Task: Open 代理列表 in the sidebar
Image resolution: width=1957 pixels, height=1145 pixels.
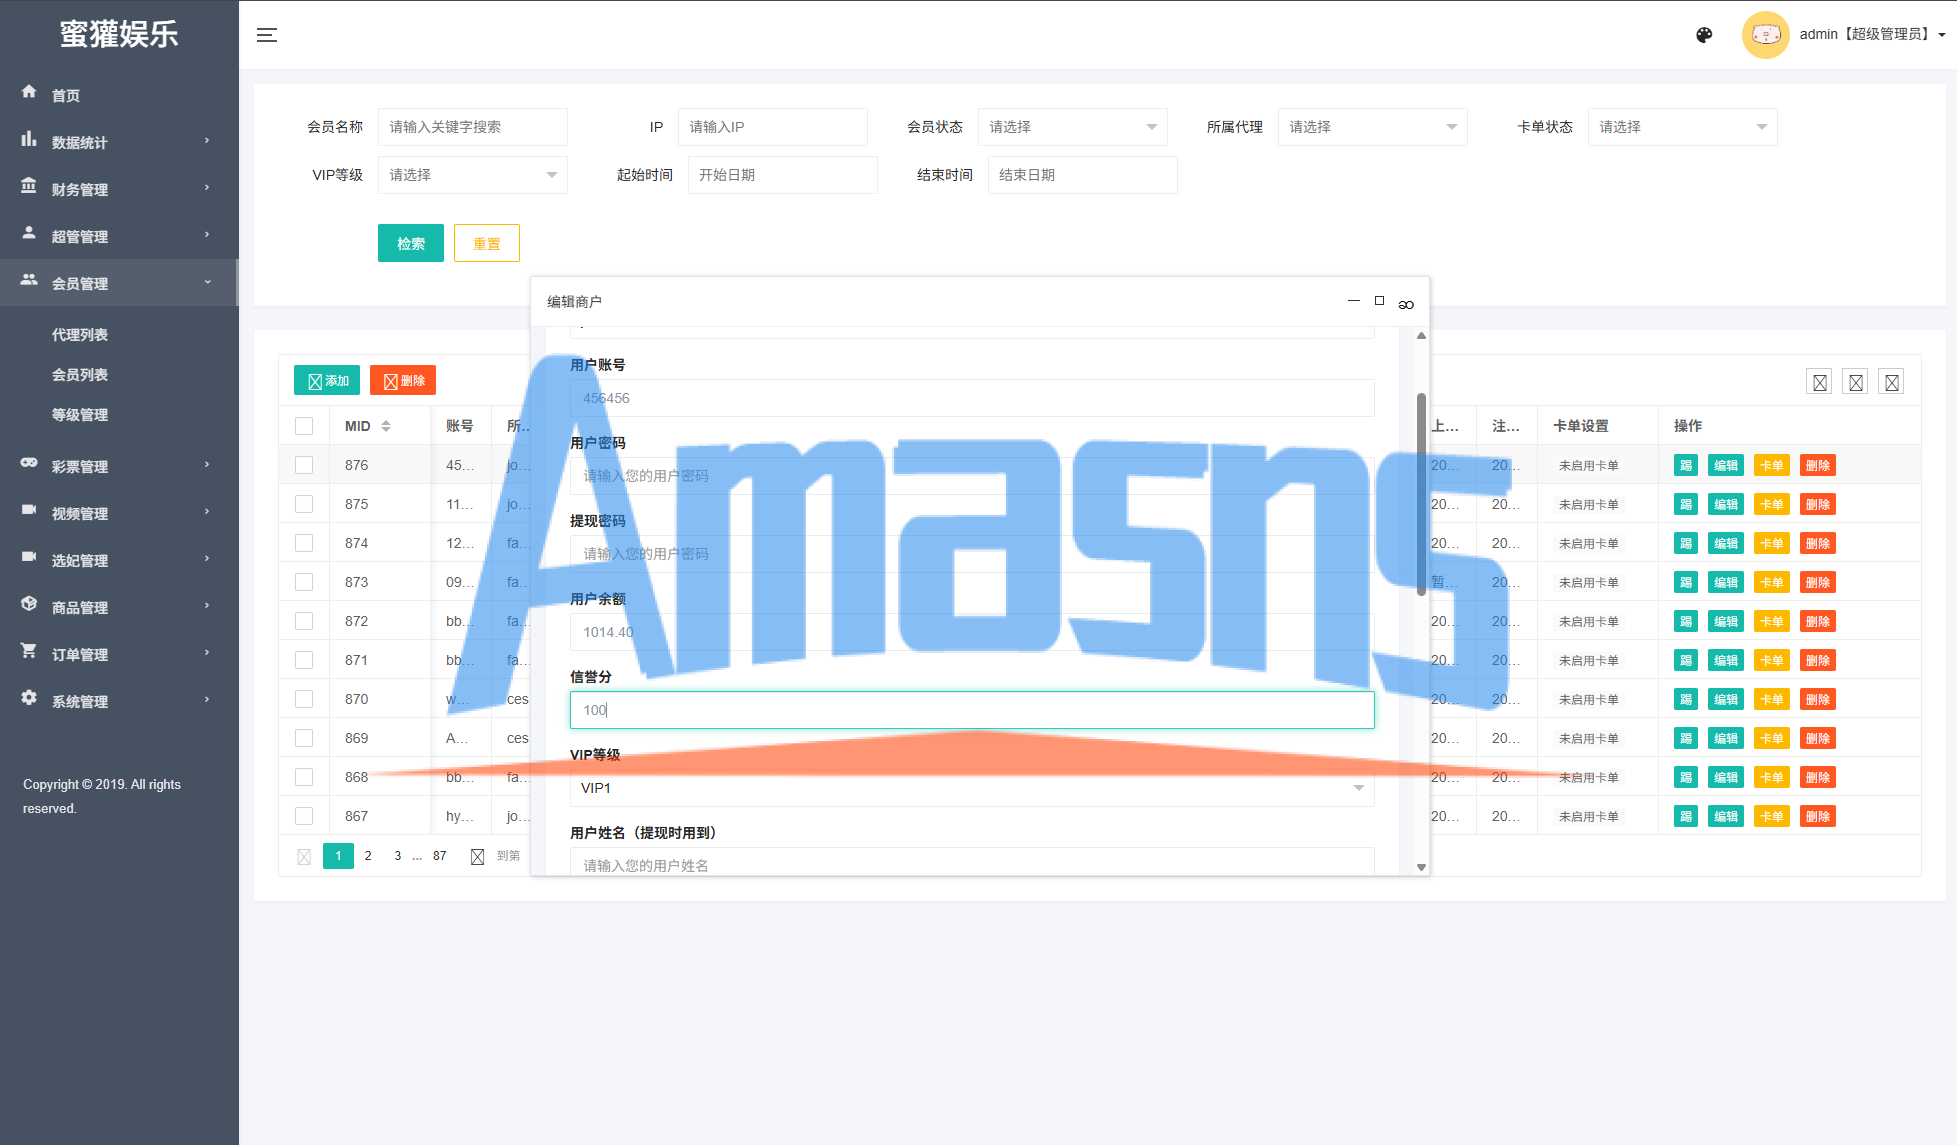Action: 80,335
